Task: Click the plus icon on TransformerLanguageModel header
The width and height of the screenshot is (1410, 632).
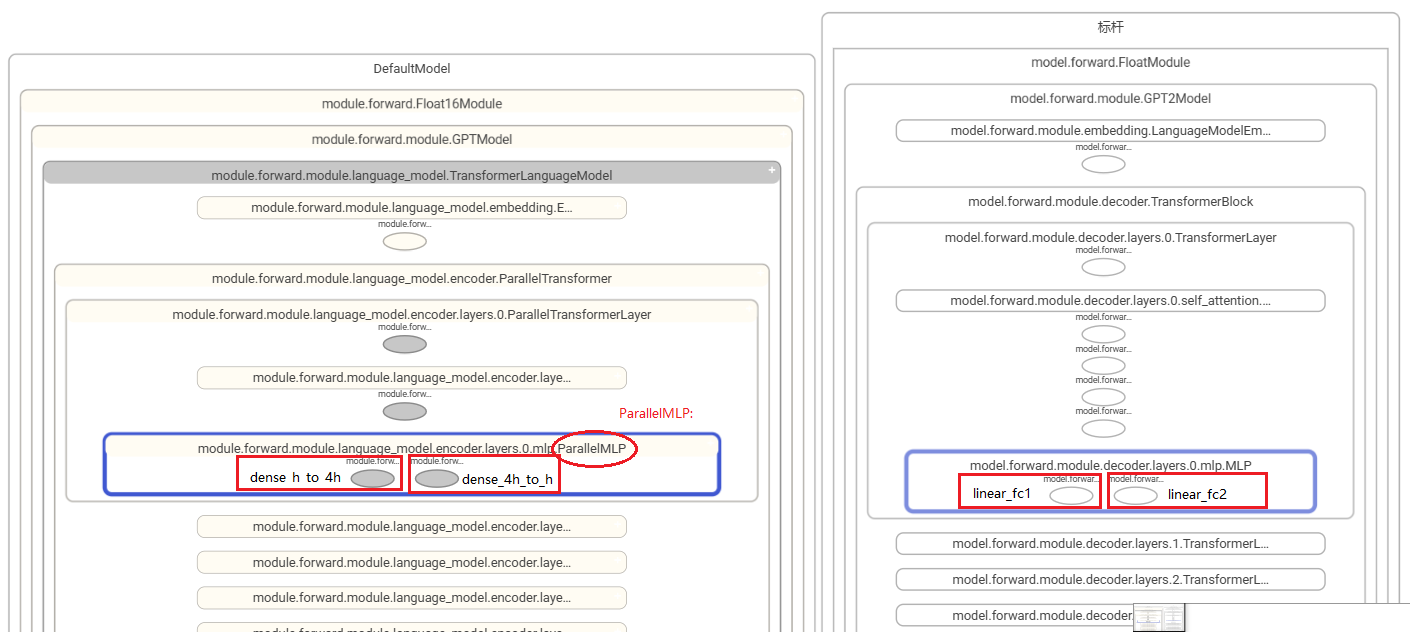Action: pos(771,171)
